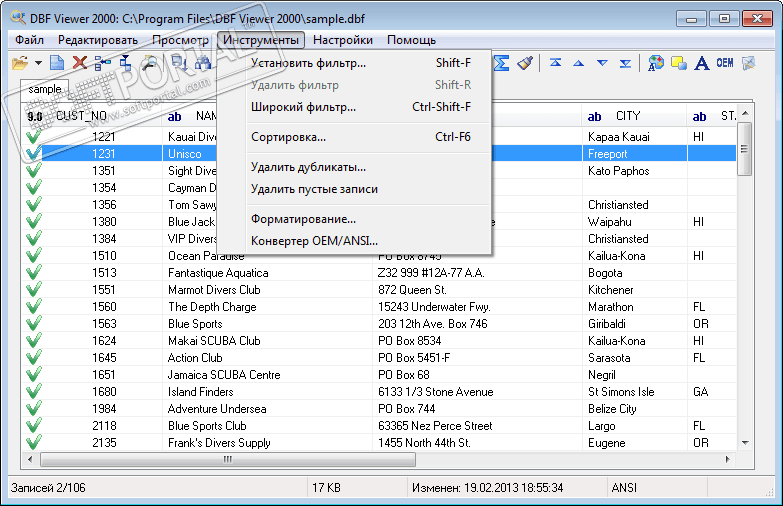Select the 'Marathon' city cell
783x506 pixels.
tap(635, 307)
